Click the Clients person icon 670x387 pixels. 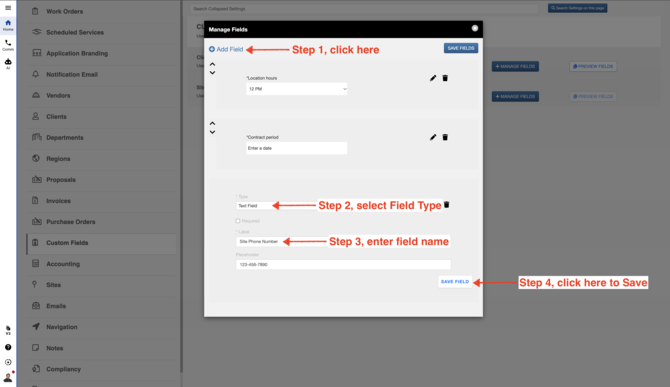coord(35,116)
